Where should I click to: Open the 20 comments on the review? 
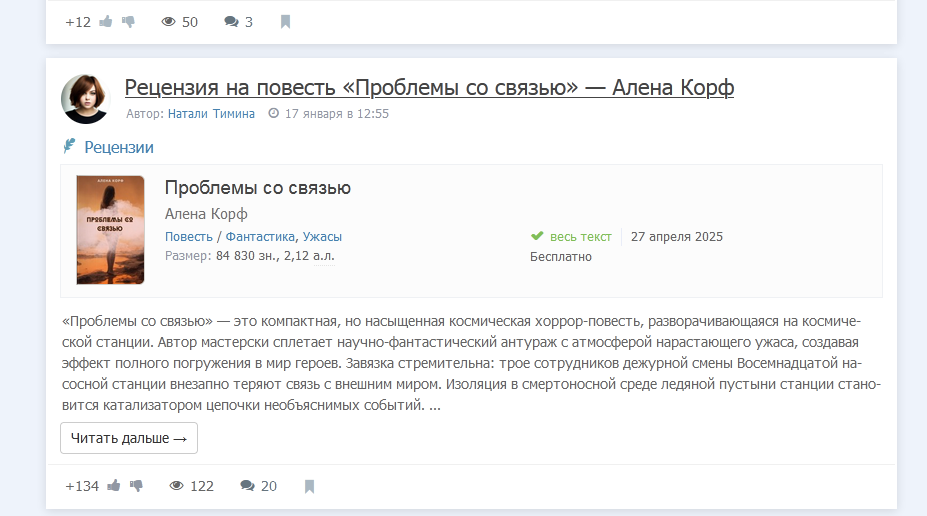(x=258, y=486)
